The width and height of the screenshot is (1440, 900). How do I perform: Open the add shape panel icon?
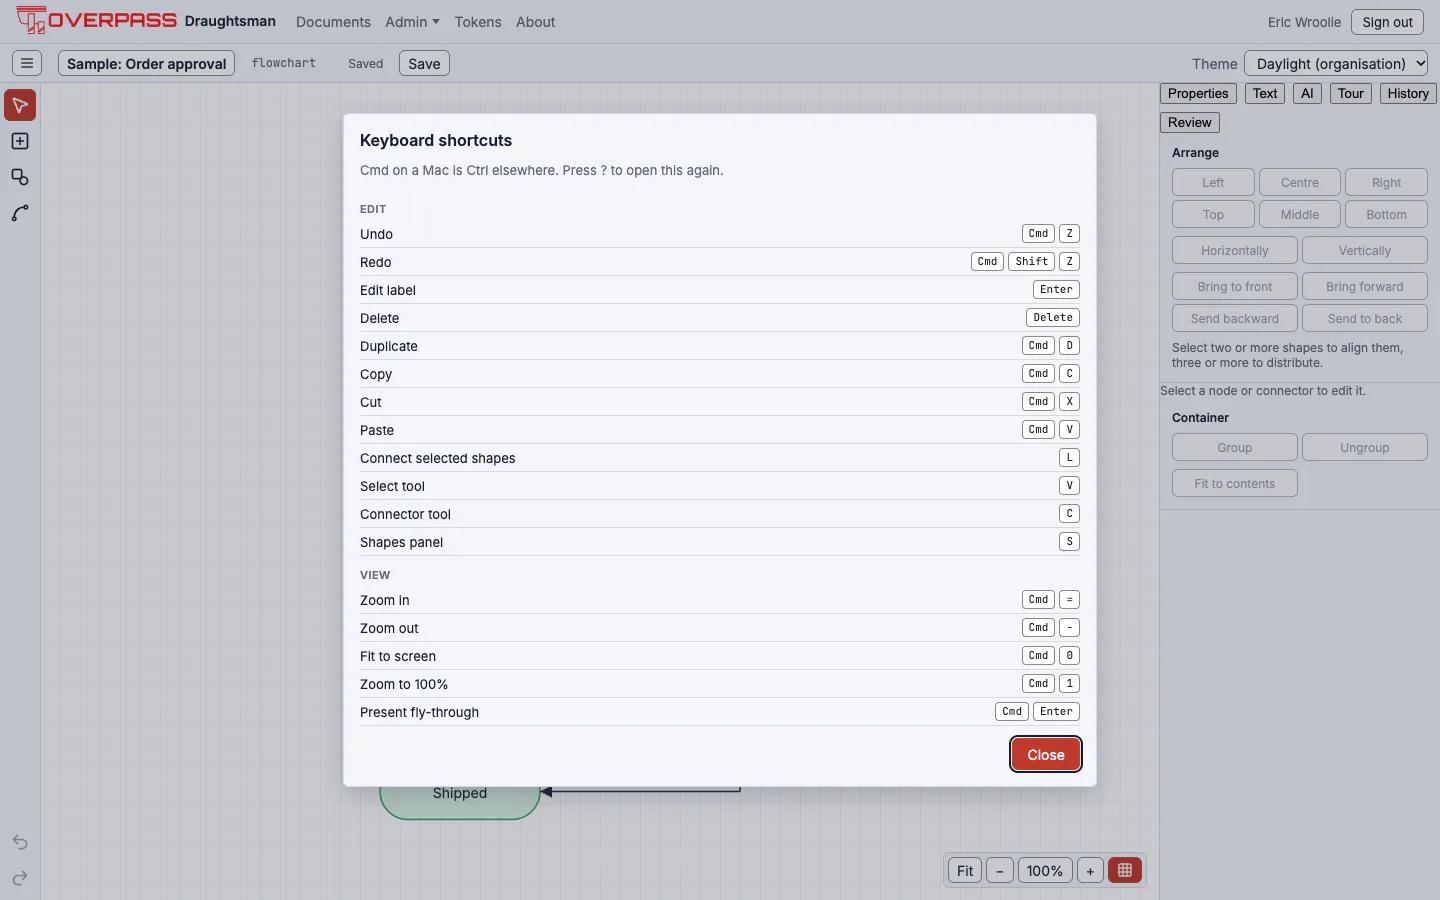click(x=20, y=141)
